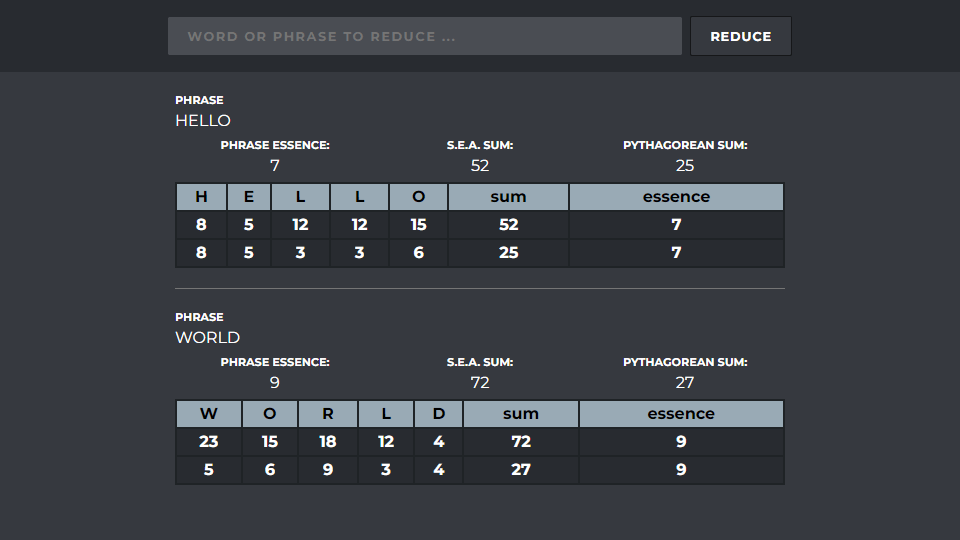Screen dimensions: 960x540
Task: Click the R header cell in WORLD table
Action: tap(328, 414)
